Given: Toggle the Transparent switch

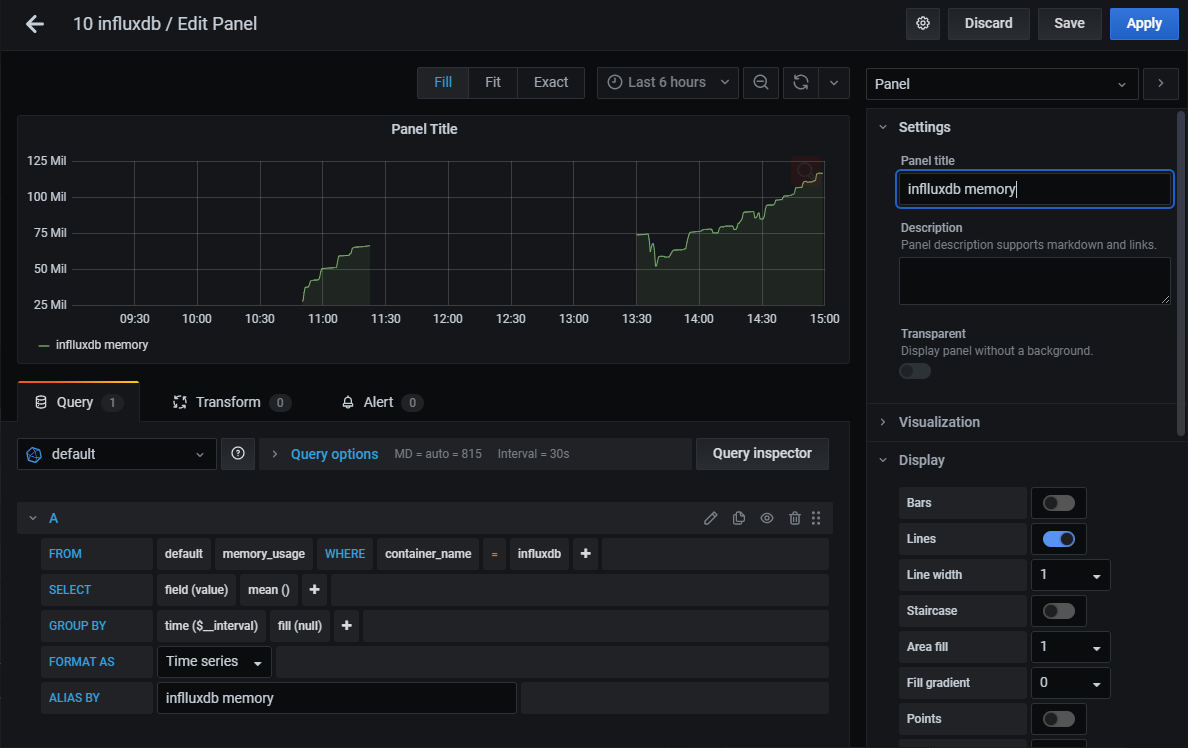Looking at the screenshot, I should coord(914,371).
